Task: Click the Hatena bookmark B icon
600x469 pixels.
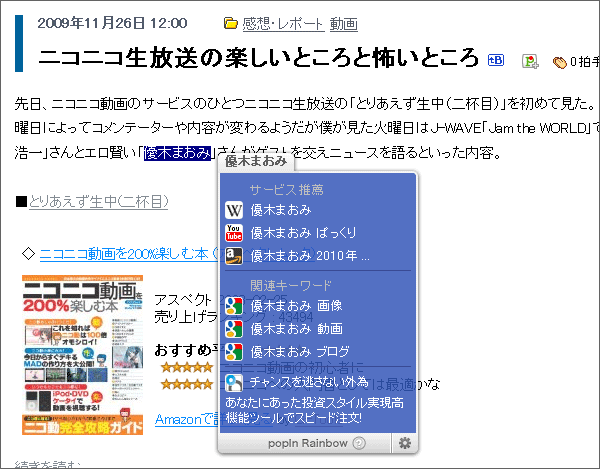Action: [496, 60]
